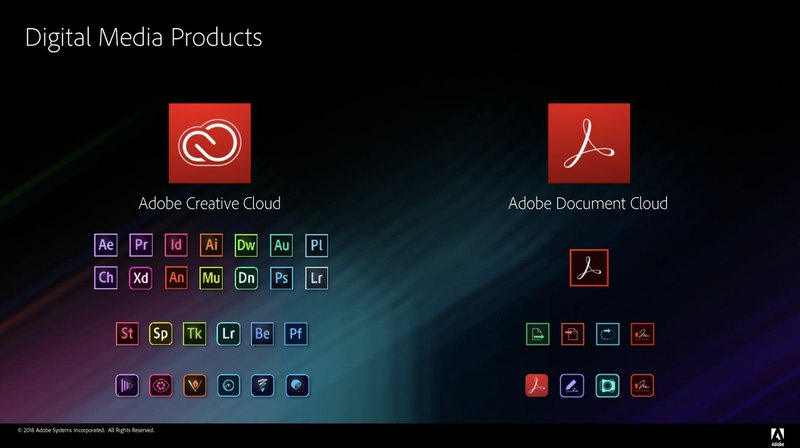This screenshot has width=800, height=448.
Task: Tap the purple Premiere Clip play icon
Action: [x=127, y=385]
